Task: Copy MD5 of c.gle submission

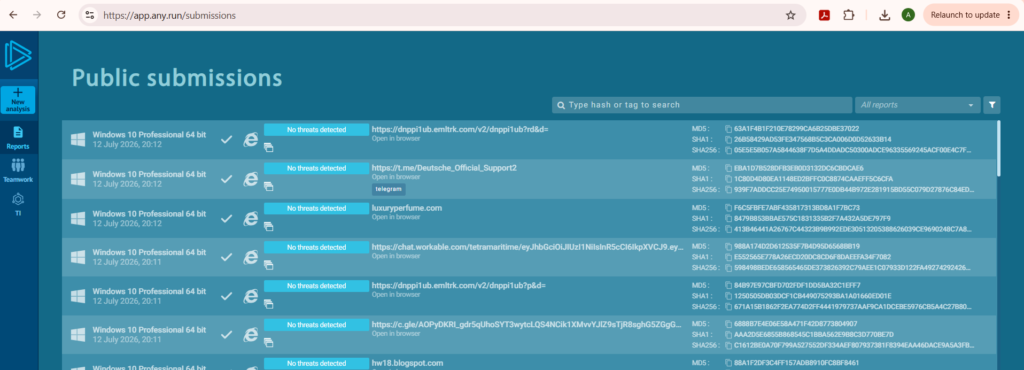Action: 729,324
